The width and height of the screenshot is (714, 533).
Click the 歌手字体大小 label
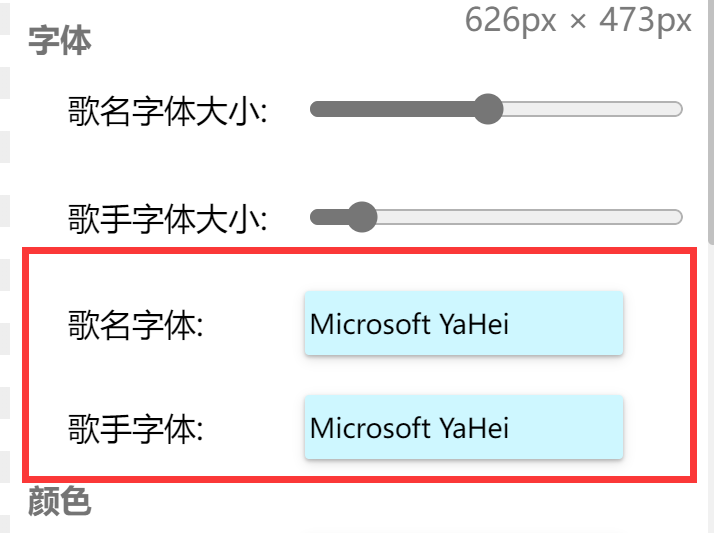(167, 218)
